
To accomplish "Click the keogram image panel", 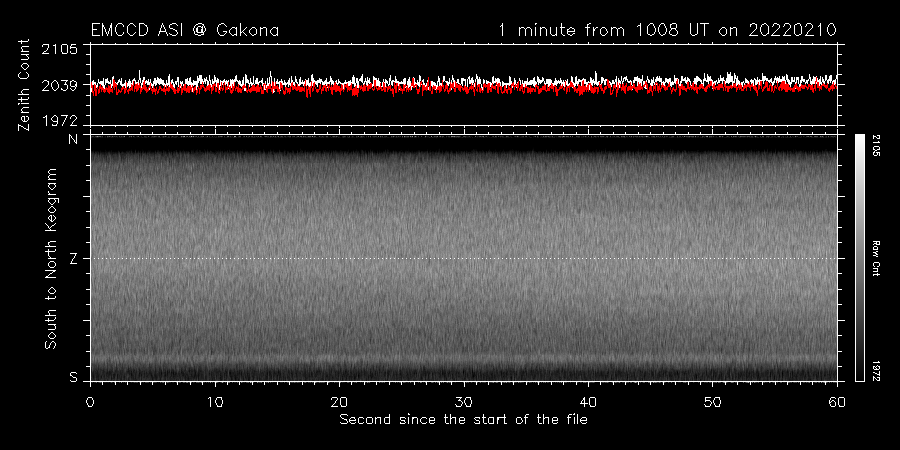I will (x=464, y=258).
